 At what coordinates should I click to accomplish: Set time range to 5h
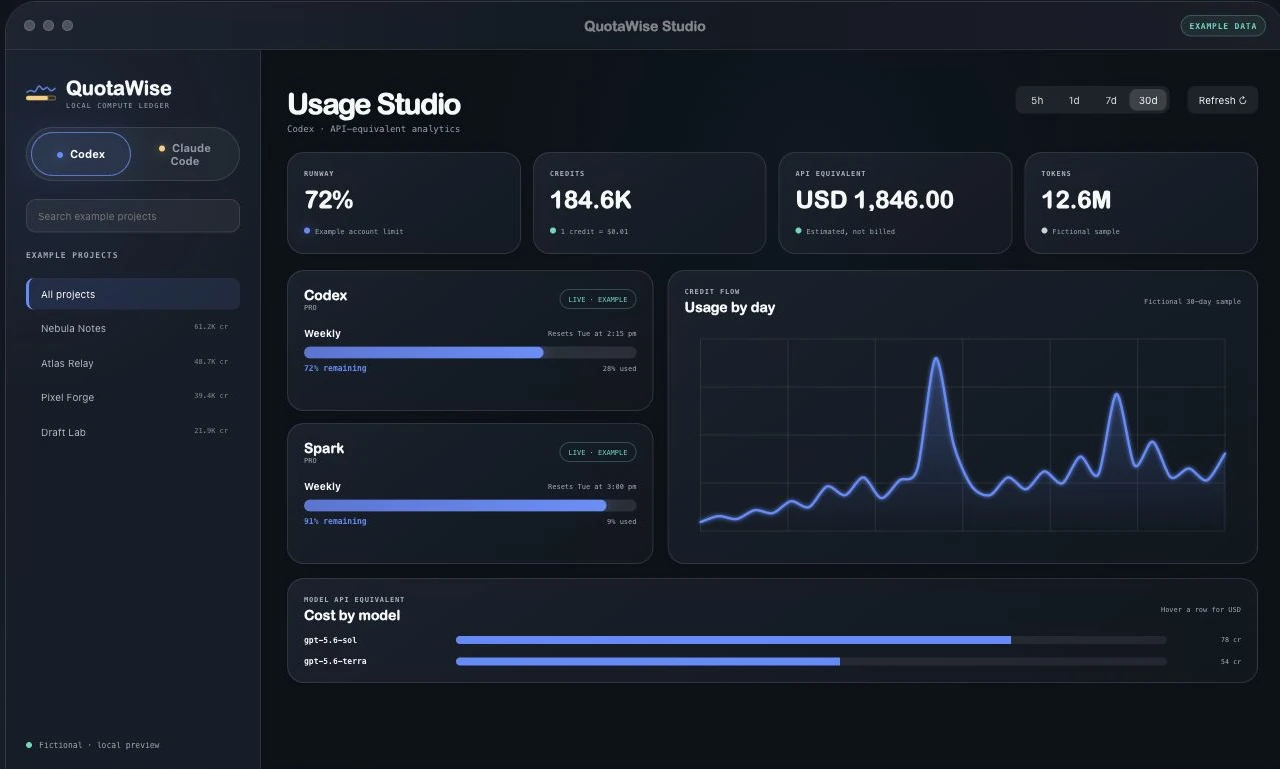[1037, 100]
